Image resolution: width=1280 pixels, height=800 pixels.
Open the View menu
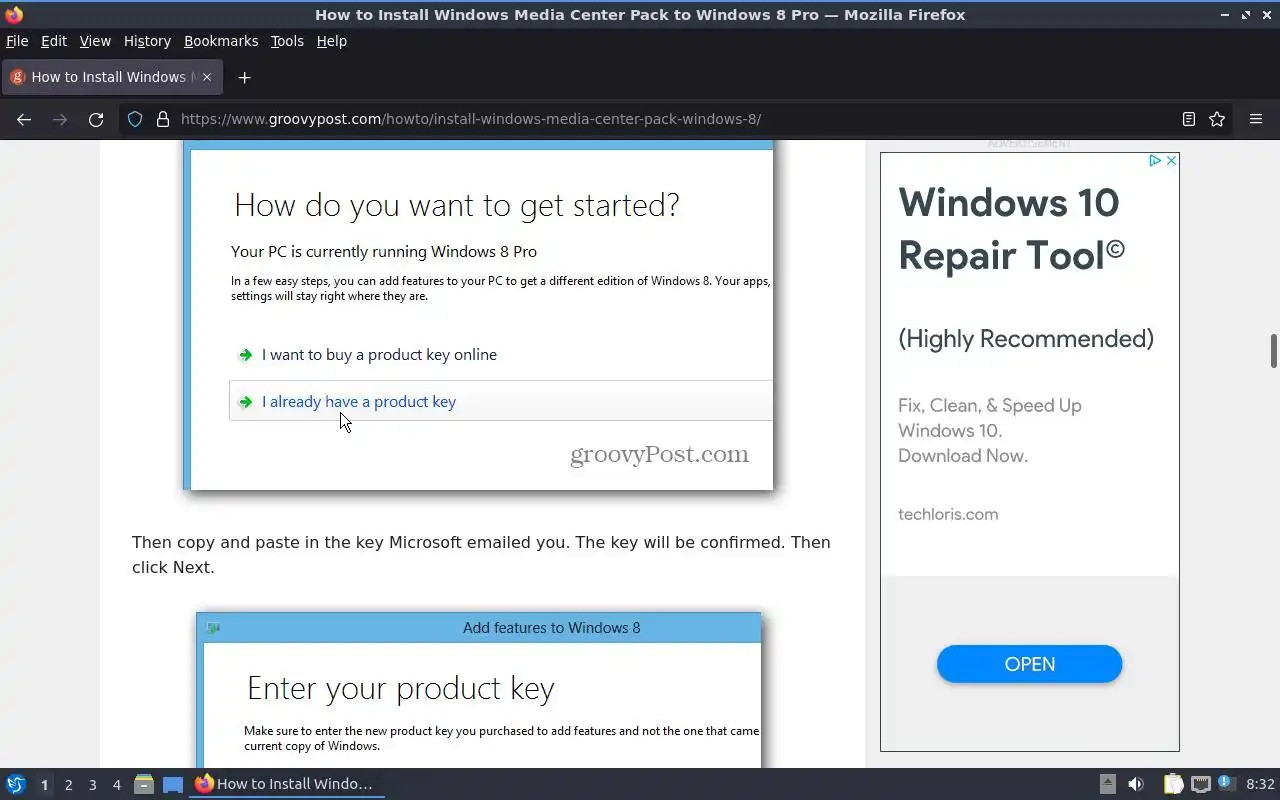(95, 41)
